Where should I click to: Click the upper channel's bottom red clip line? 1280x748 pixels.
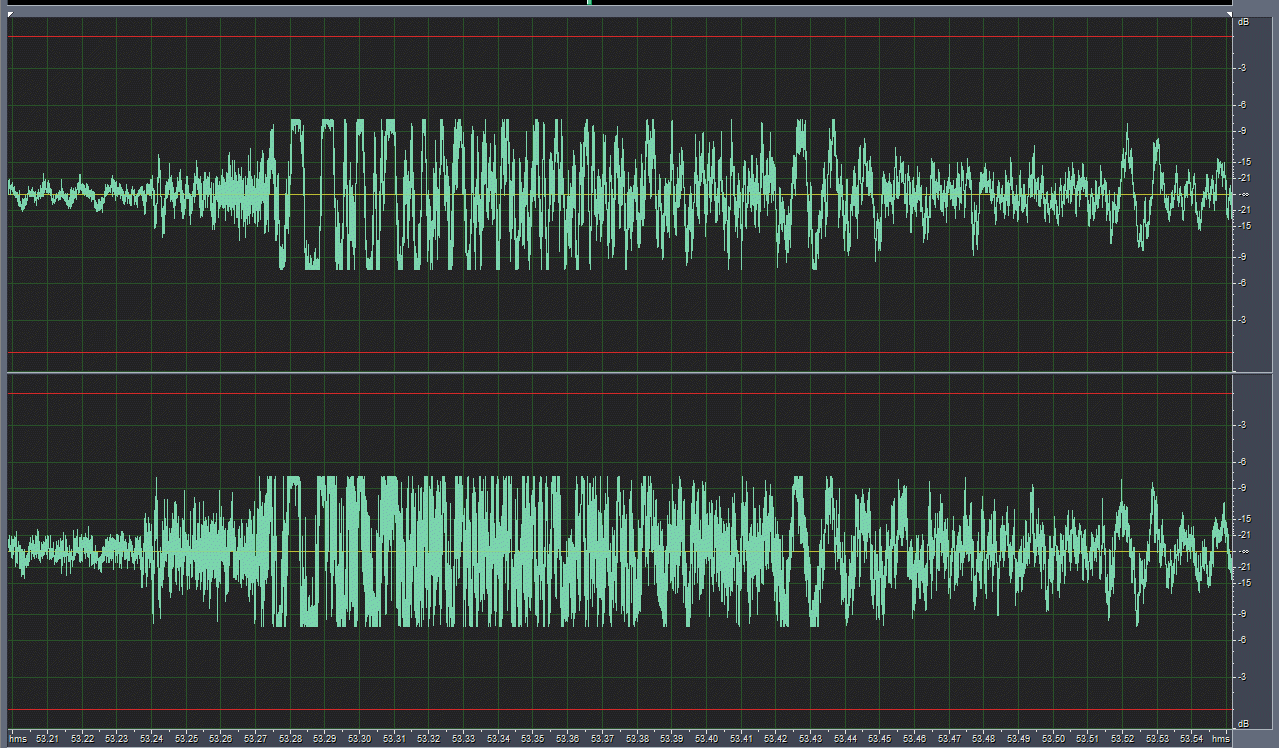(600, 352)
